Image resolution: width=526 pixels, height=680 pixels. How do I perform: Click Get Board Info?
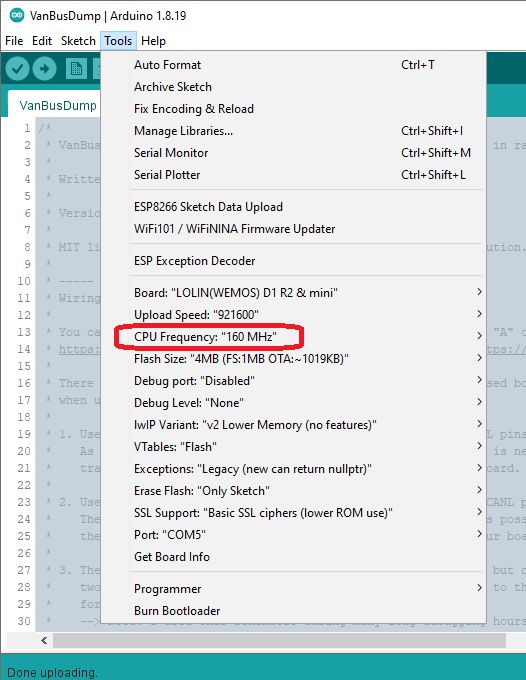[293, 557]
